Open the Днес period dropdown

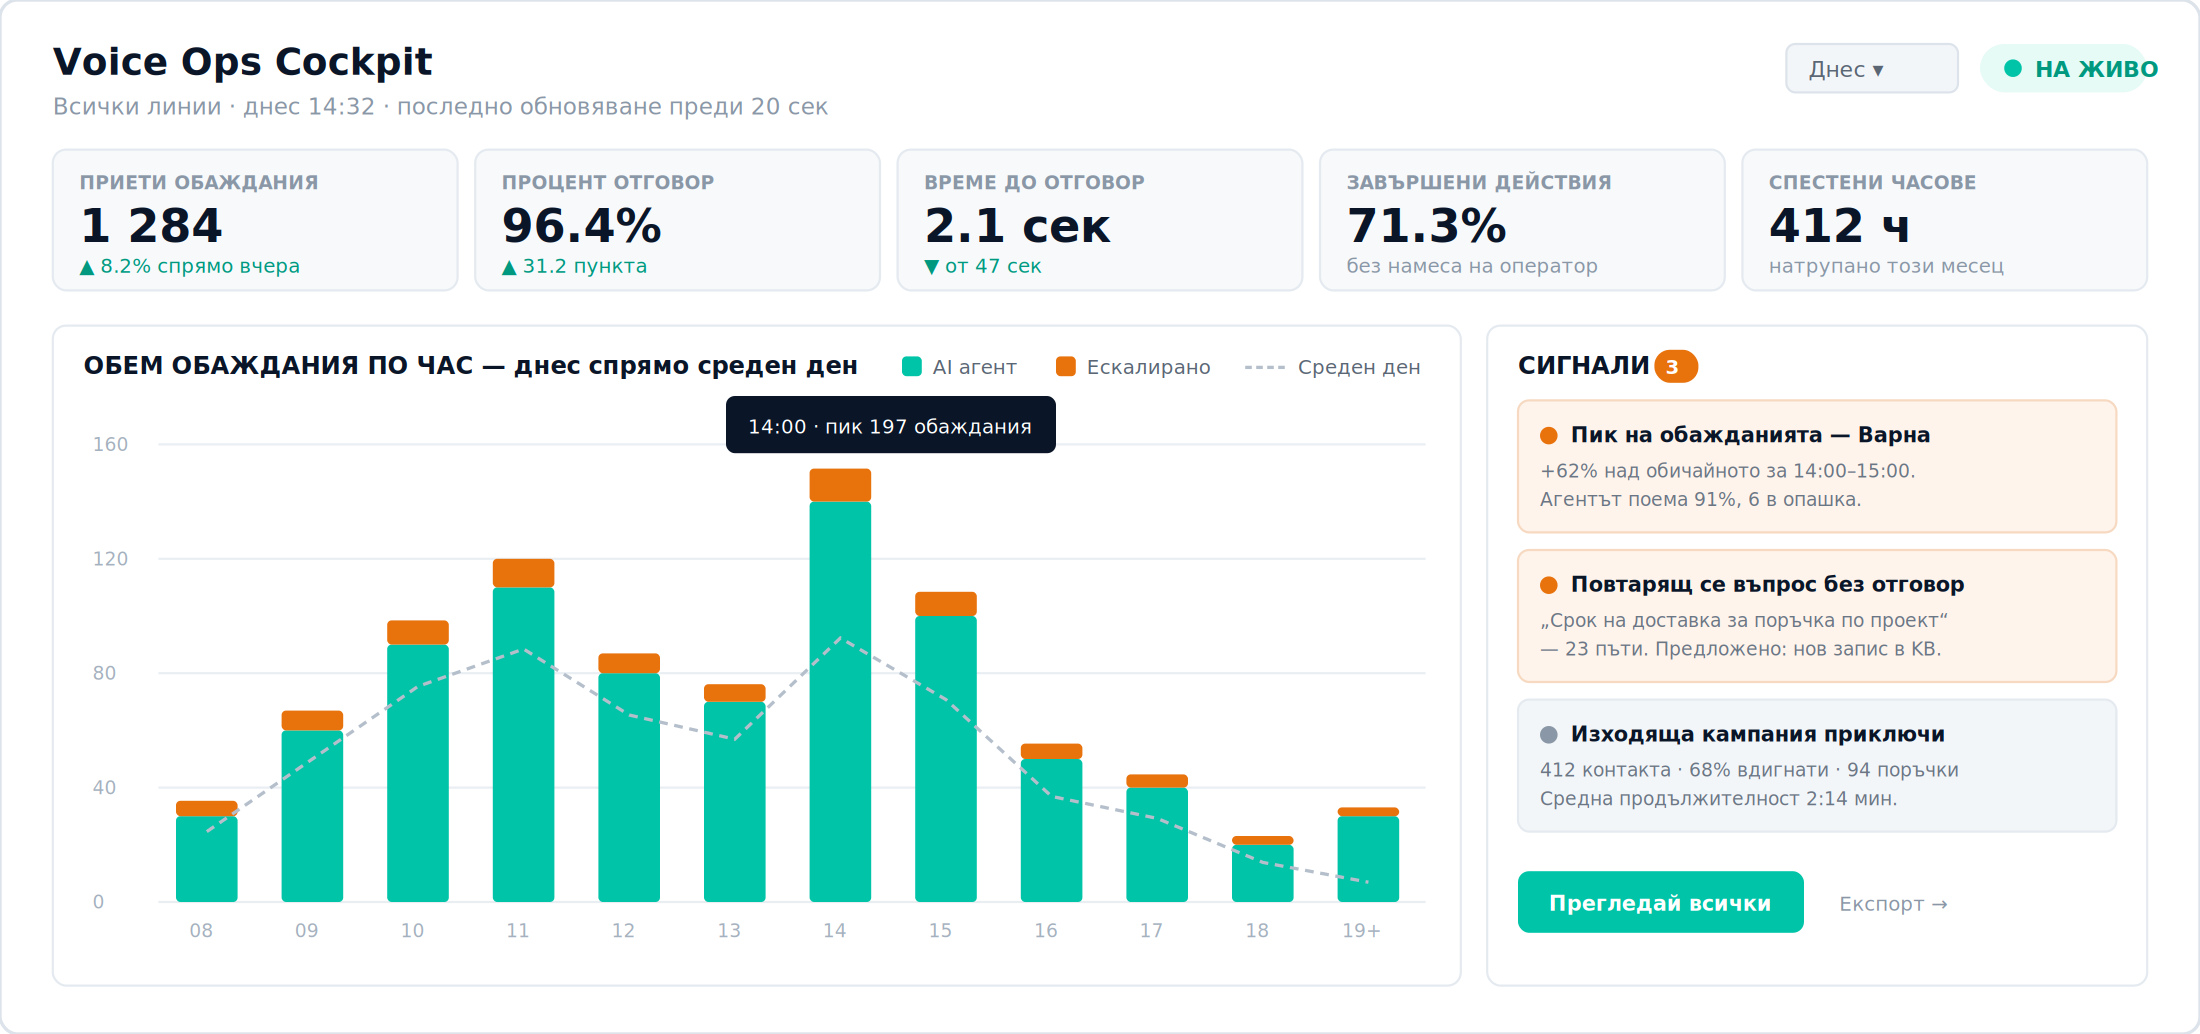click(1871, 69)
